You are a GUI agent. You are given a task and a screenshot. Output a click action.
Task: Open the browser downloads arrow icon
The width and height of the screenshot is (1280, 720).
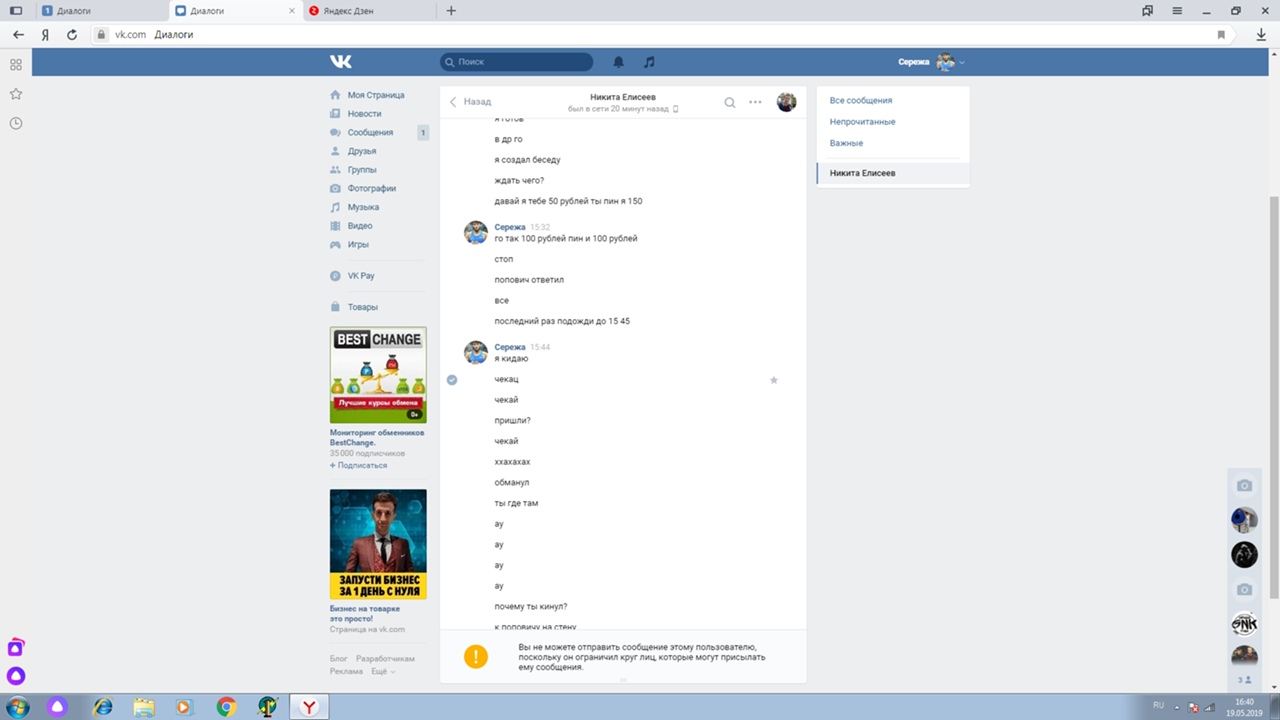pyautogui.click(x=1261, y=34)
